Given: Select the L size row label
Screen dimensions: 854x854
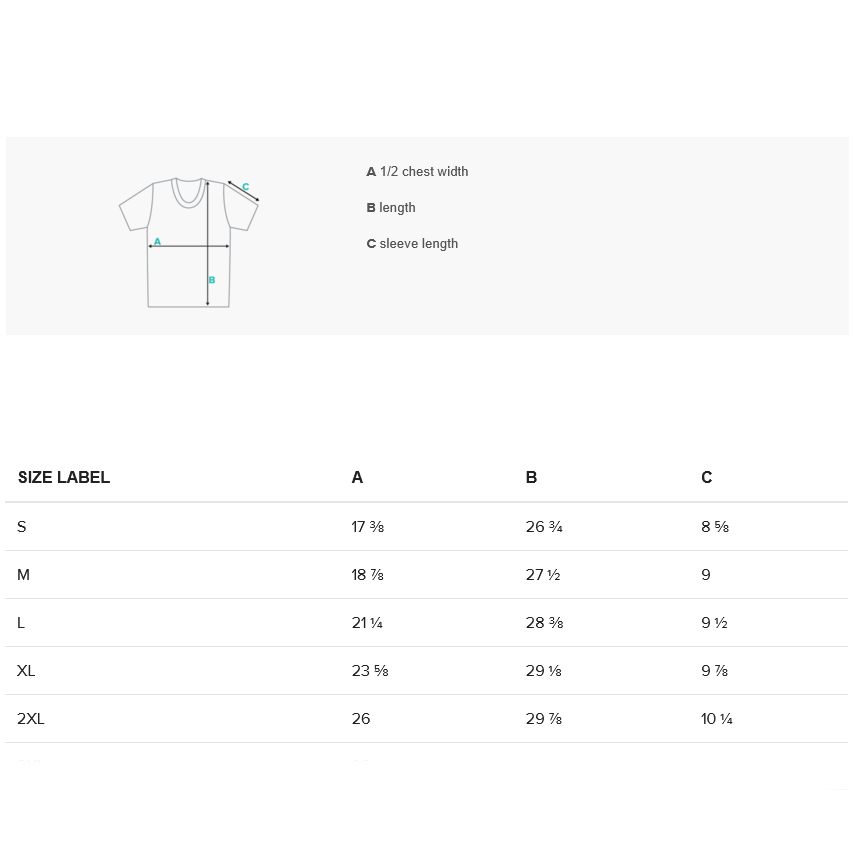Looking at the screenshot, I should coord(21,623).
